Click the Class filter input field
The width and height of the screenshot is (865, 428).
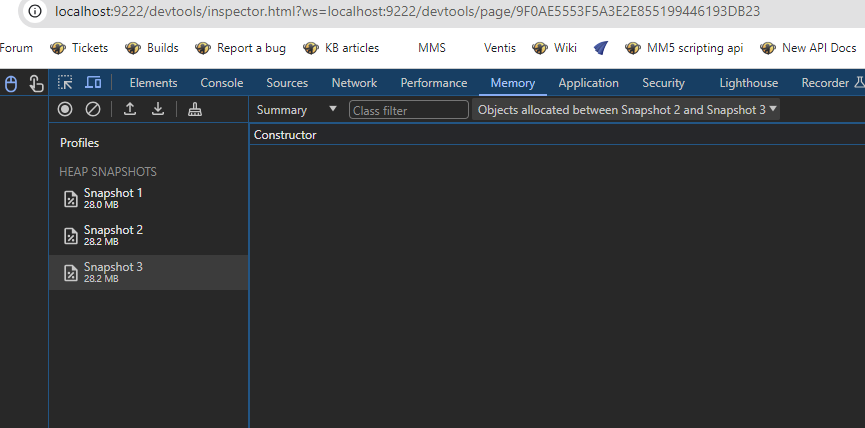pos(409,110)
